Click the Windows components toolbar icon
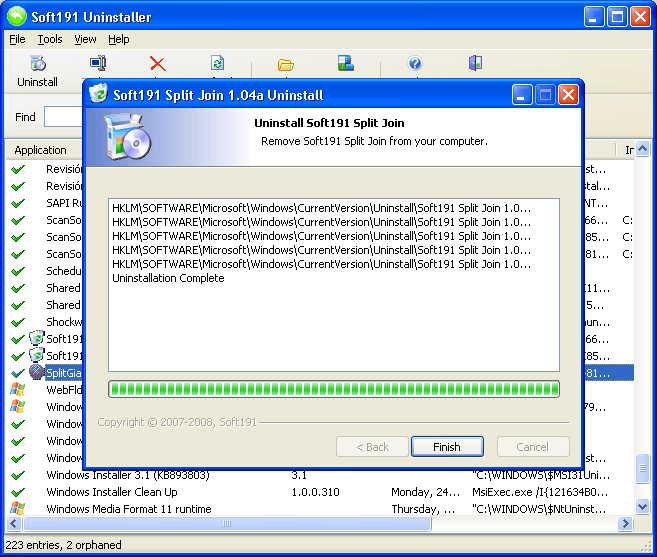The image size is (657, 557). coord(346,63)
